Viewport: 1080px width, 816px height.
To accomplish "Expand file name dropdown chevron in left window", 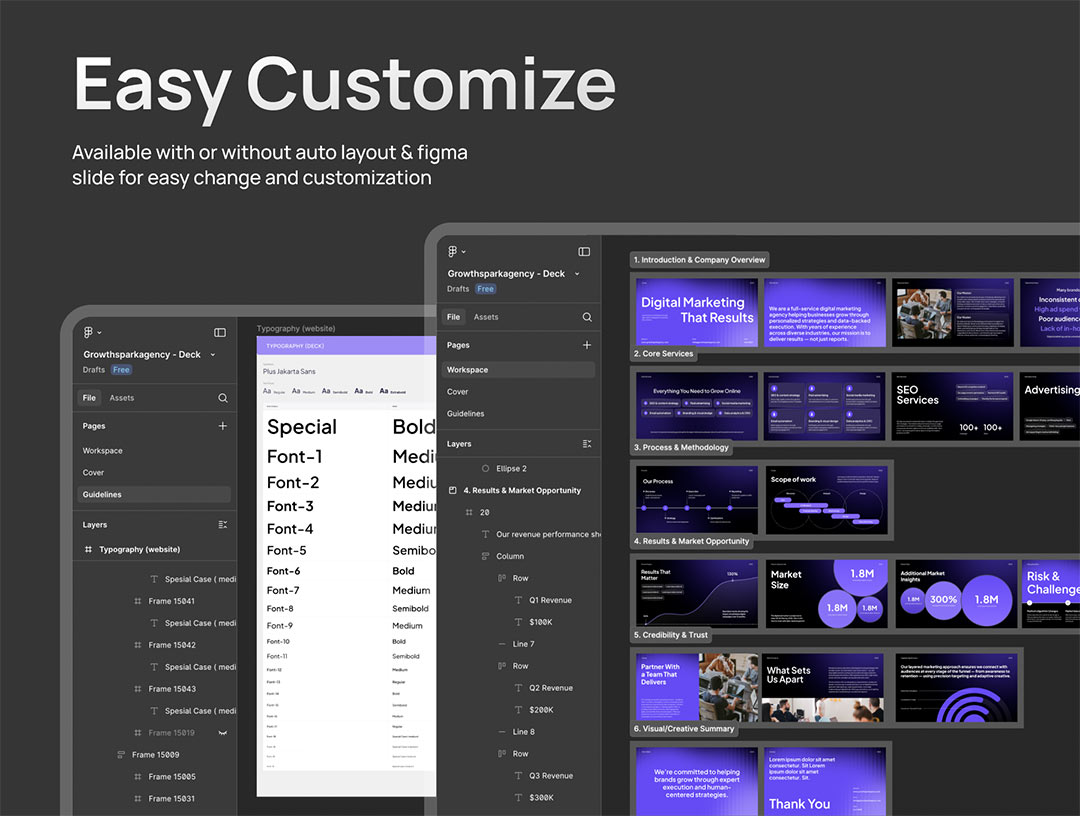I will click(x=213, y=355).
